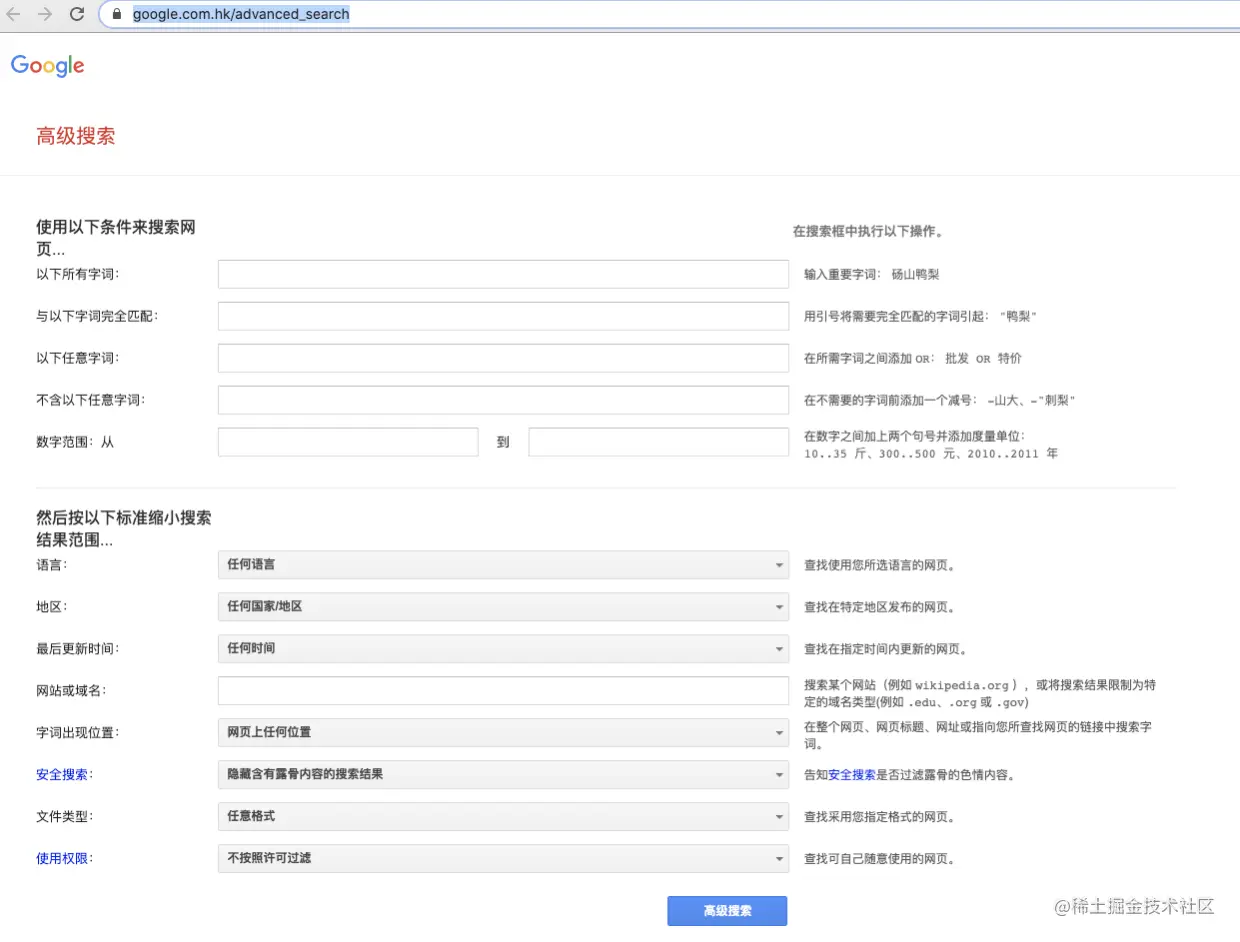Viewport: 1240px width, 942px height.
Task: Click the '查找采用您指定格式的网页。' description
Action: 880,817
